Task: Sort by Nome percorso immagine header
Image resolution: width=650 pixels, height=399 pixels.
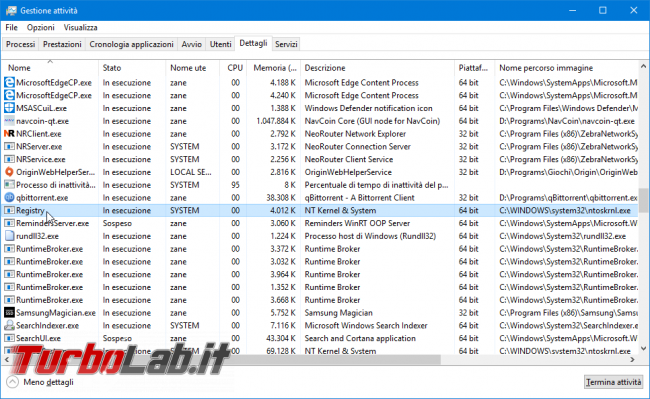Action: click(x=566, y=68)
